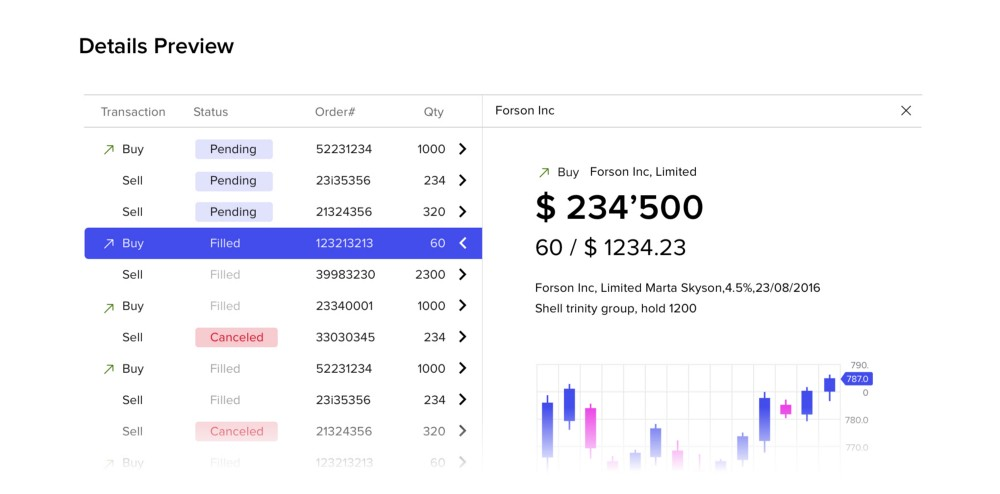Viewport: 1000px width, 494px height.
Task: Click Filled status on order 39983230
Action: [x=225, y=275]
